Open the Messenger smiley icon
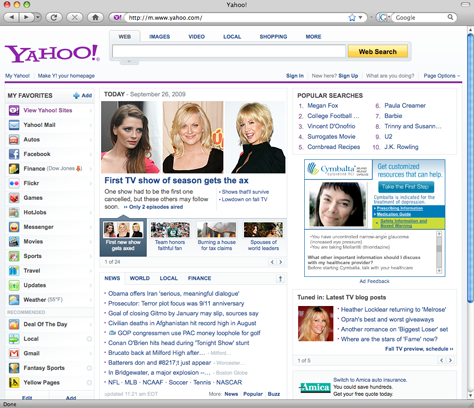474x408 pixels. 14,227
